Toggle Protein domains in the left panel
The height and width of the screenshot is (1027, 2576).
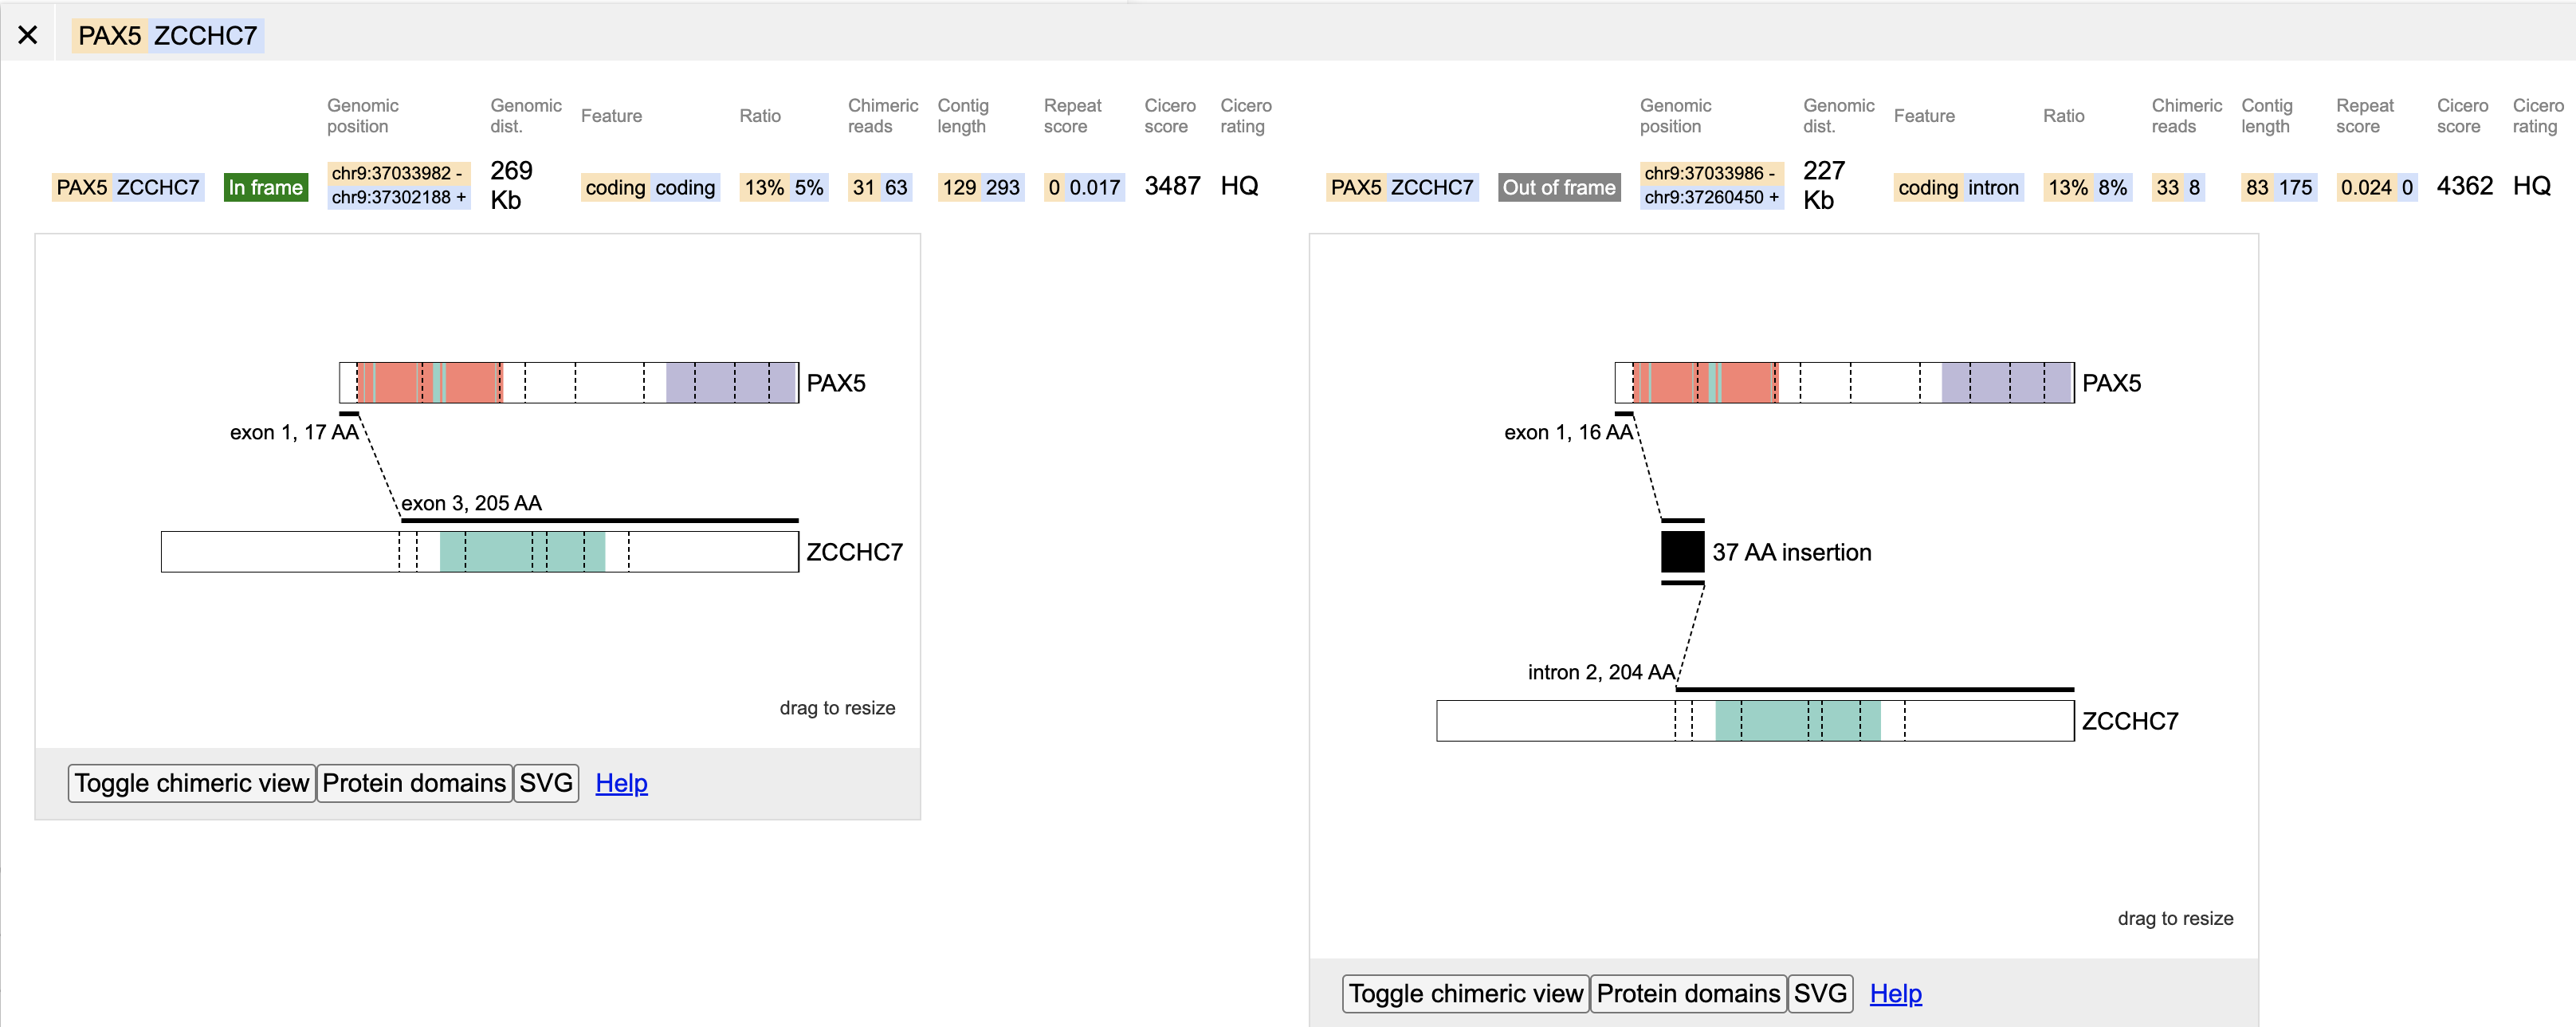coord(414,783)
